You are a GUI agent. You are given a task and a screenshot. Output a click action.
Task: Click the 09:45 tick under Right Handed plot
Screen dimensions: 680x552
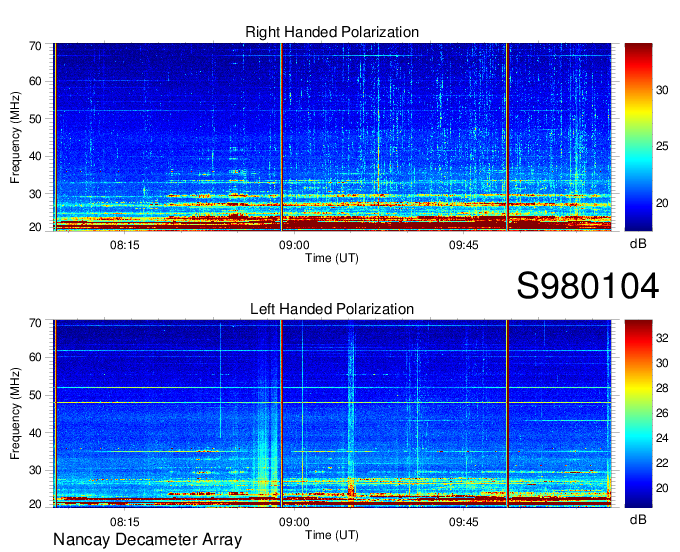point(464,245)
